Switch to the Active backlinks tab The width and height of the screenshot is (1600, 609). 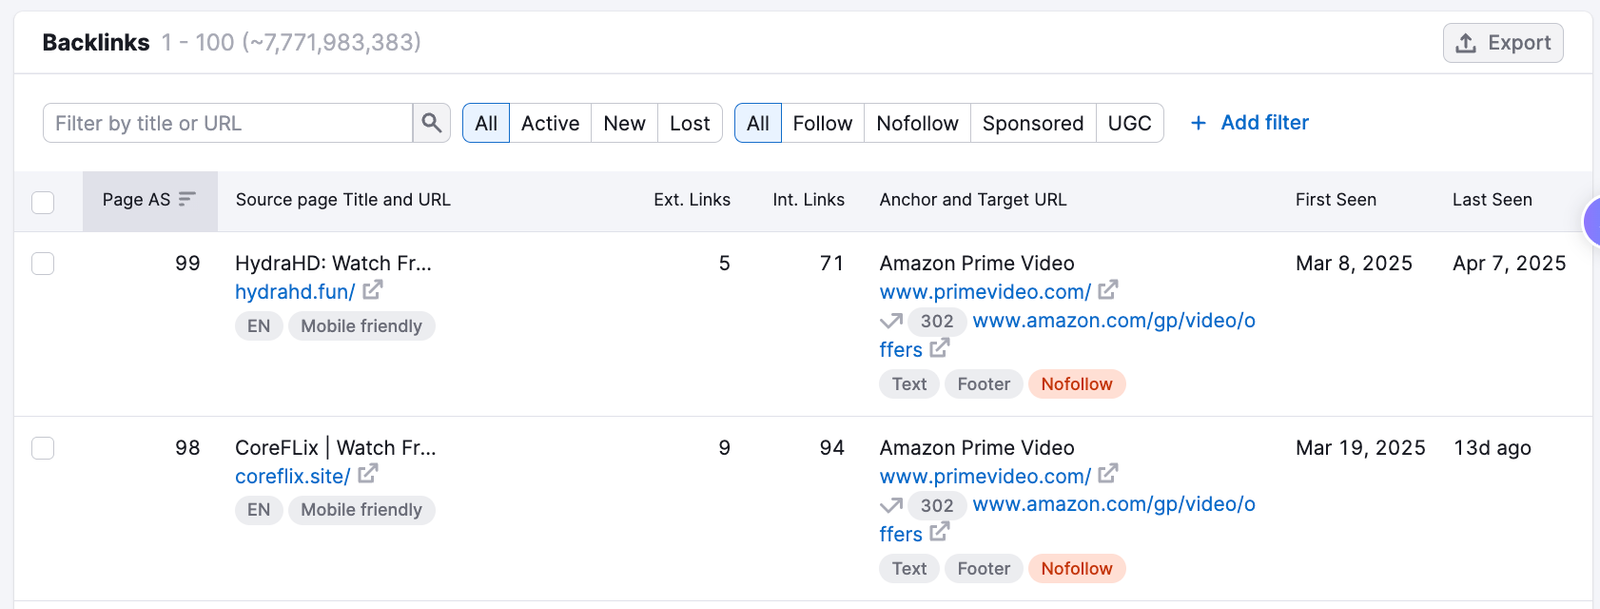click(x=550, y=122)
